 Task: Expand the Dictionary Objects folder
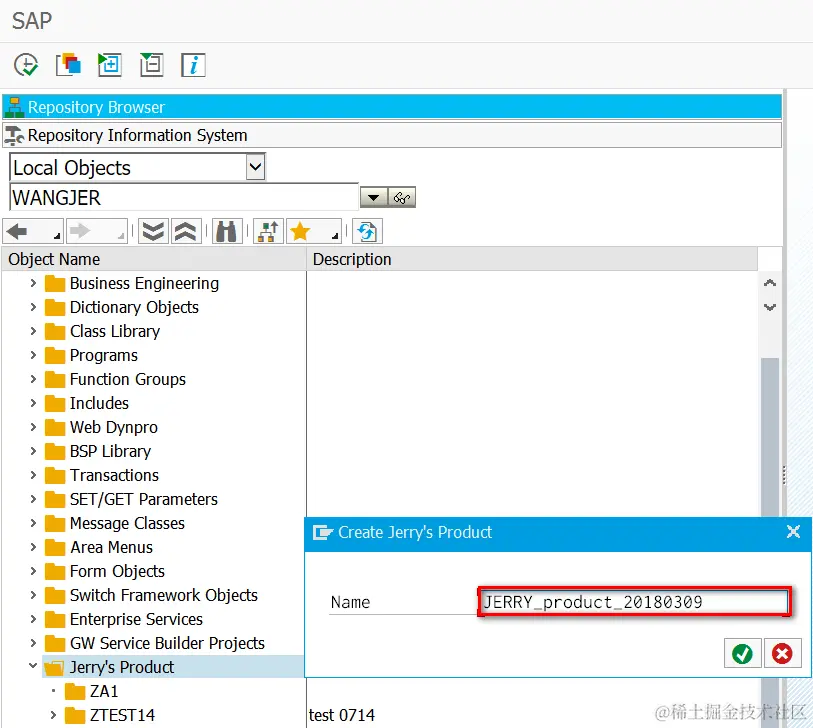tap(33, 307)
